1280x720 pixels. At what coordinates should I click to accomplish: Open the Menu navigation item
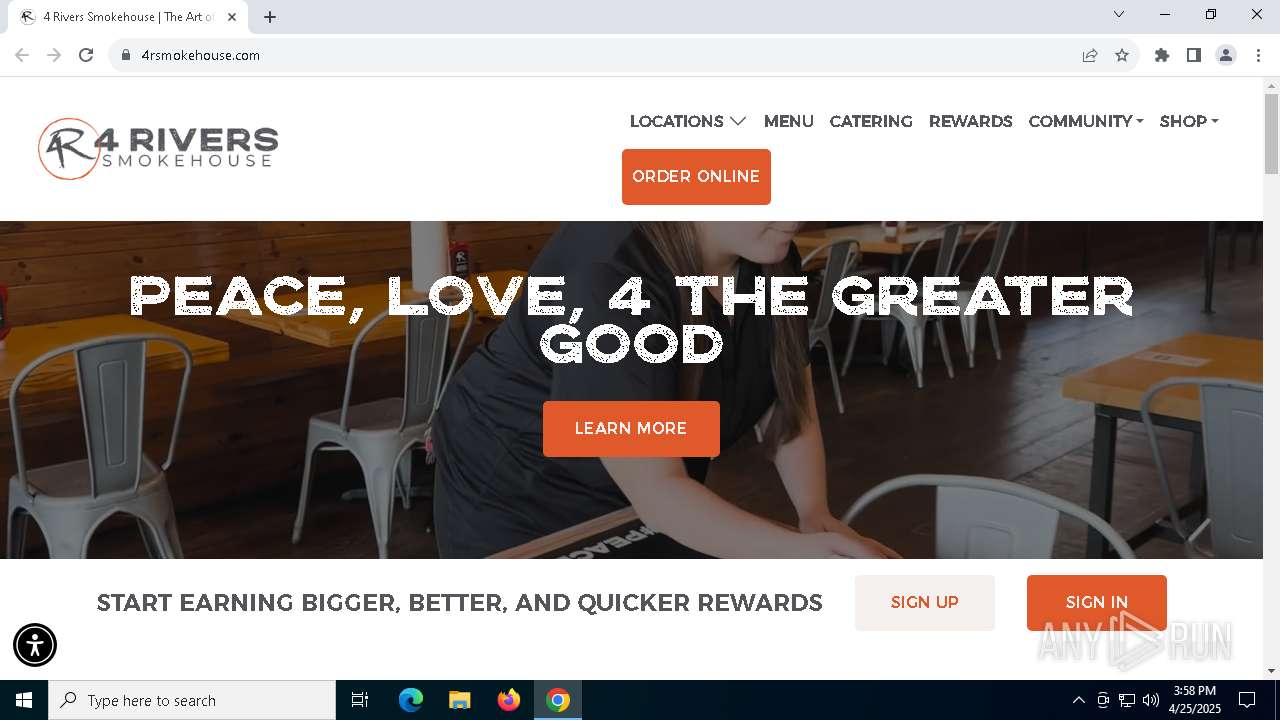789,121
